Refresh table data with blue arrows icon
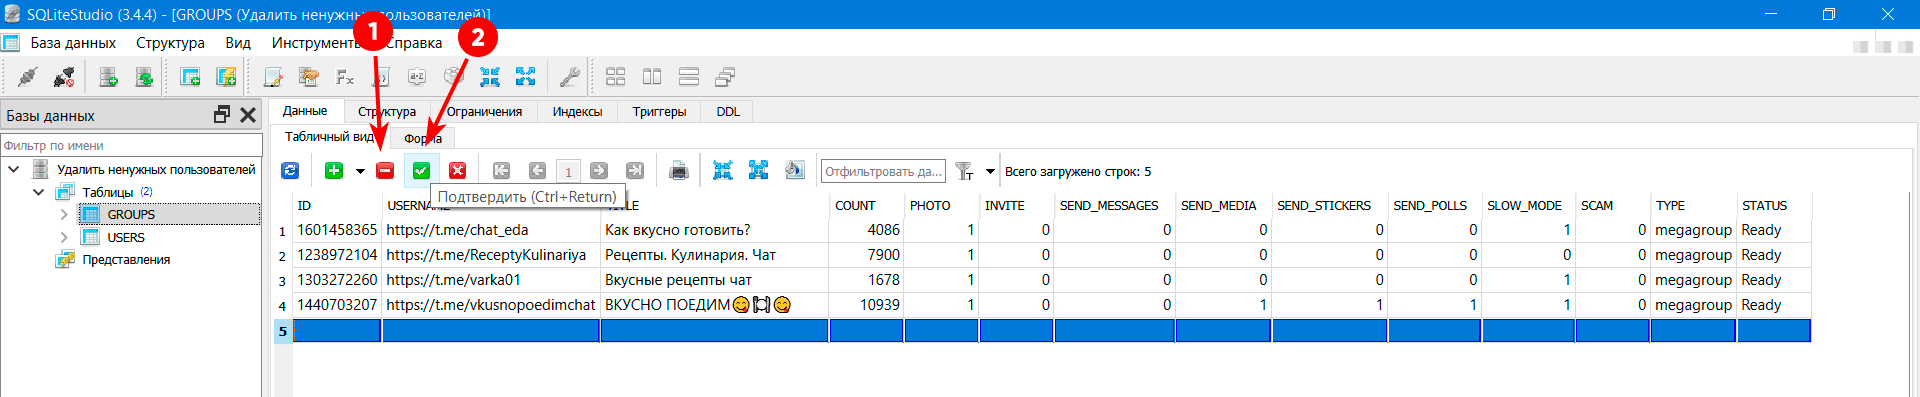The image size is (1920, 397). (290, 171)
